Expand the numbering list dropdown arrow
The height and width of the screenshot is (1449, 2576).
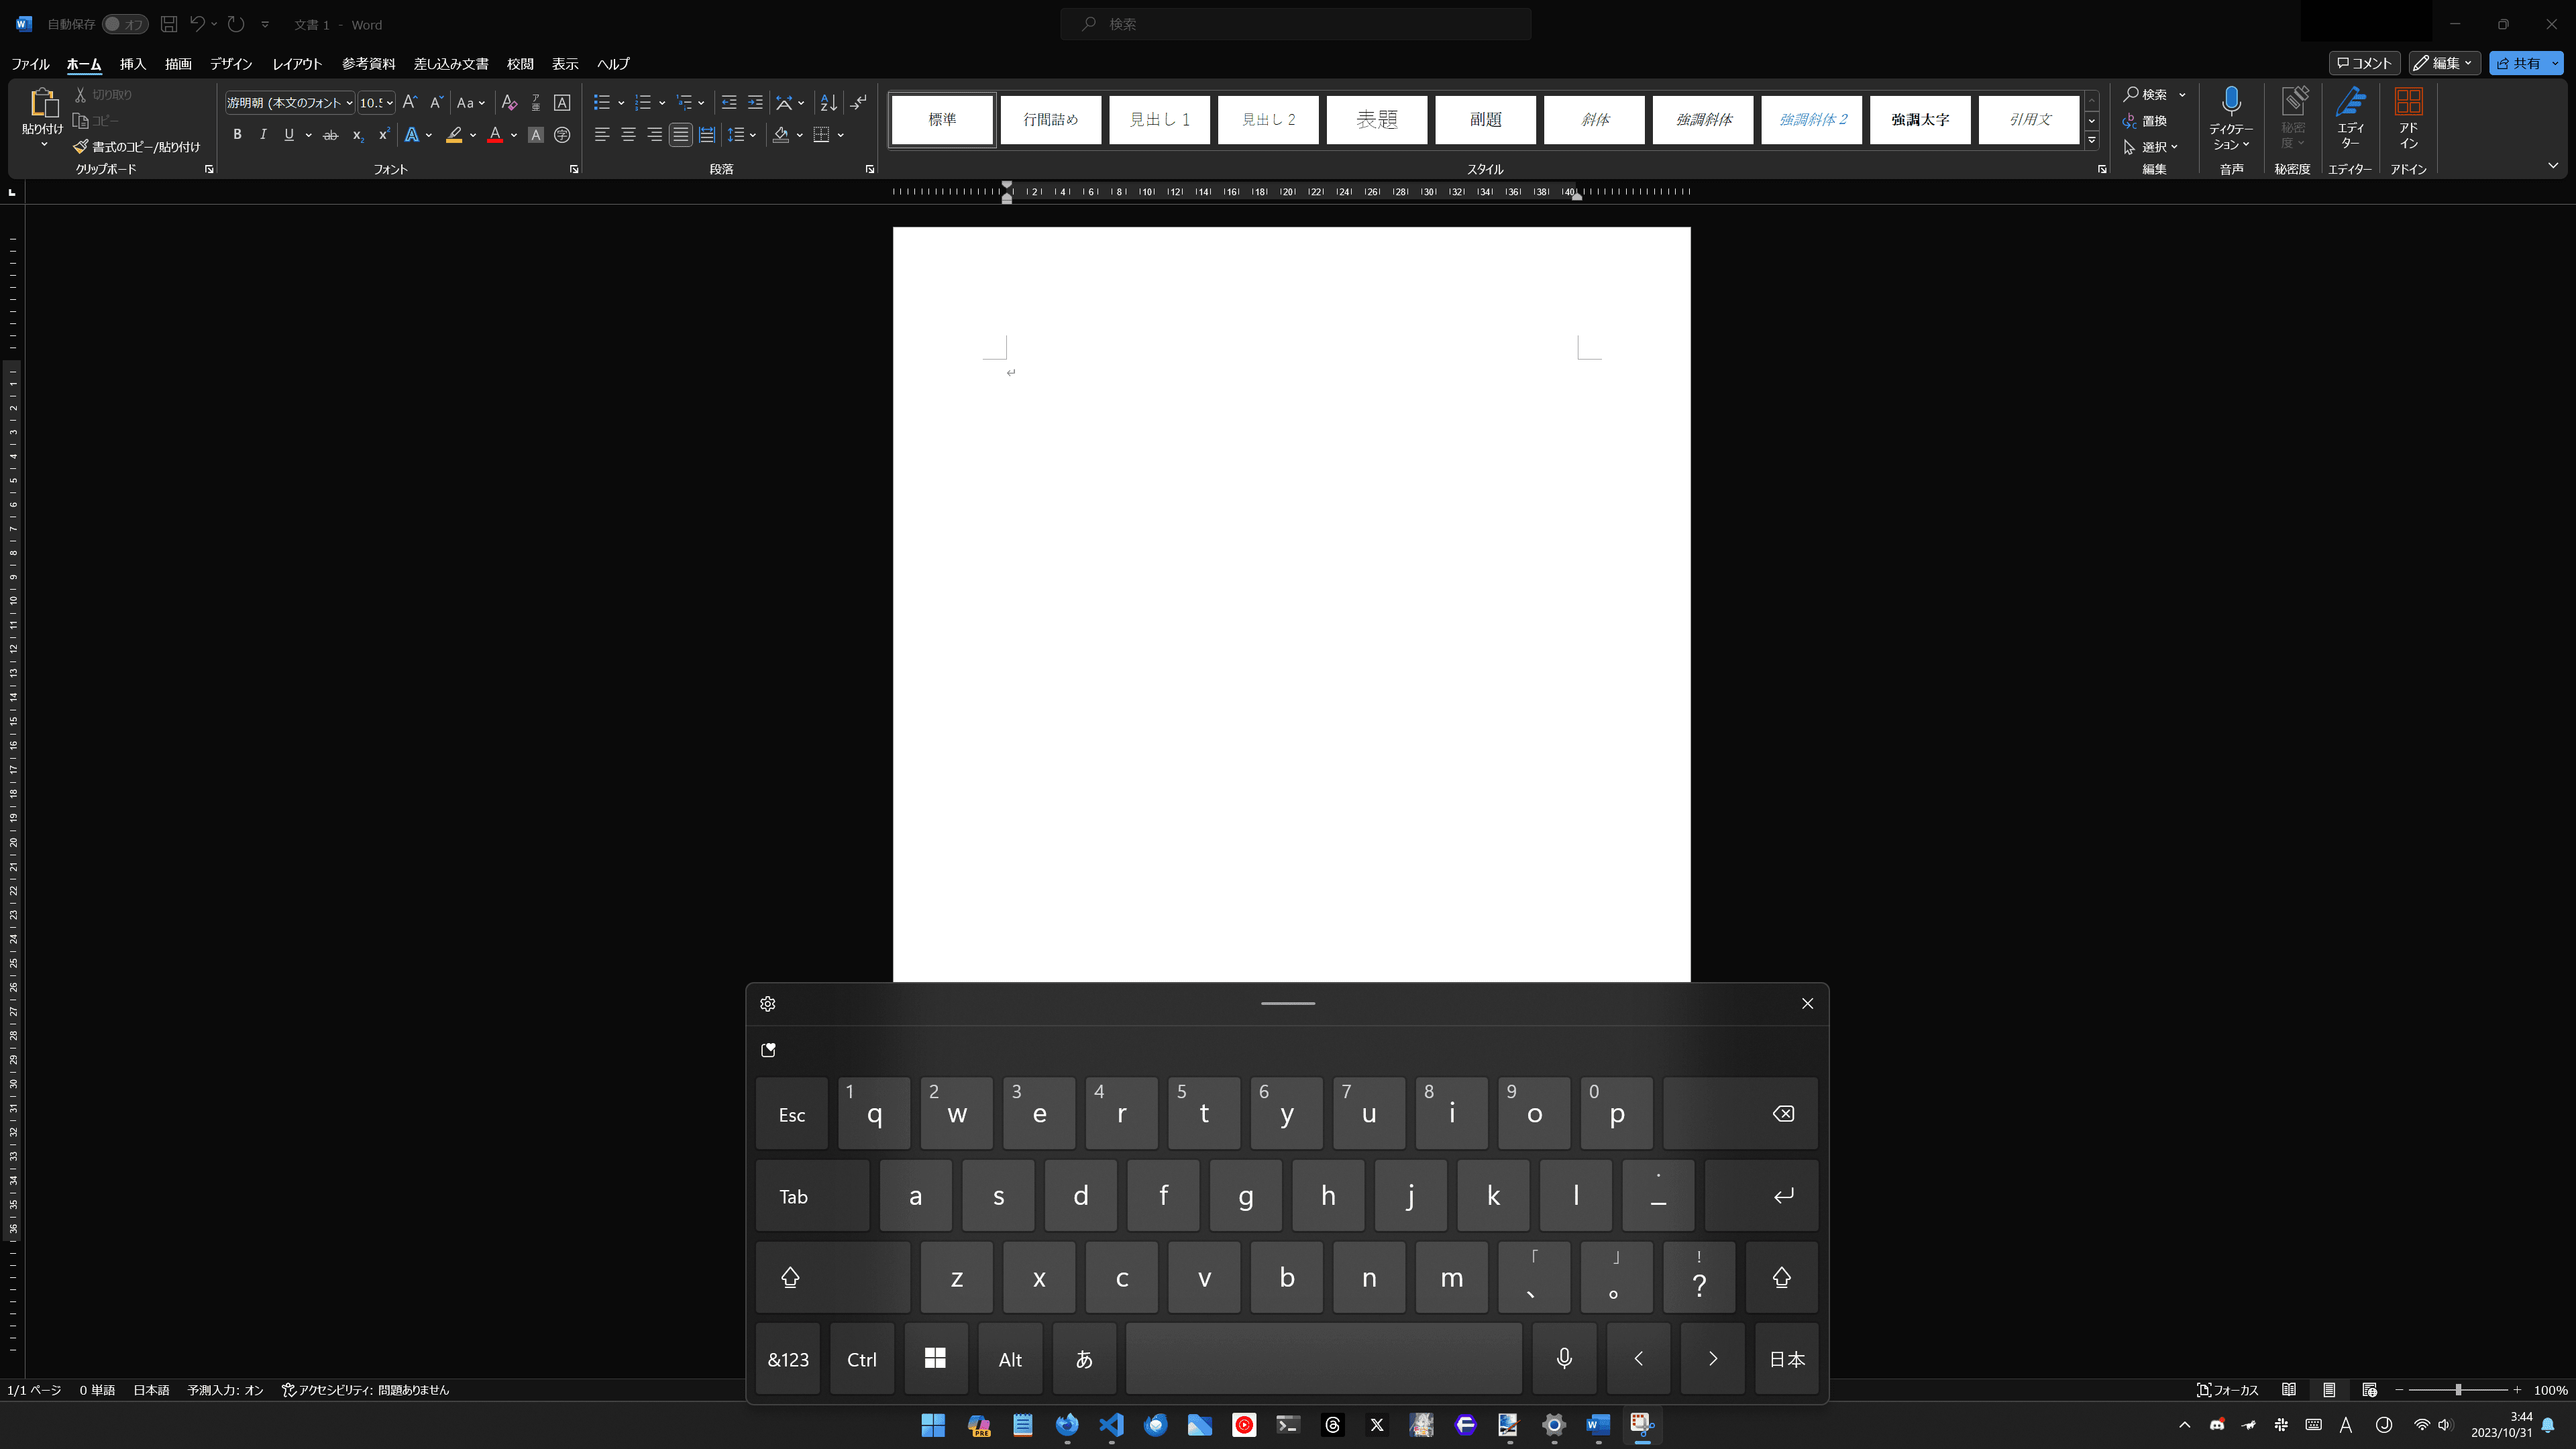click(x=662, y=103)
